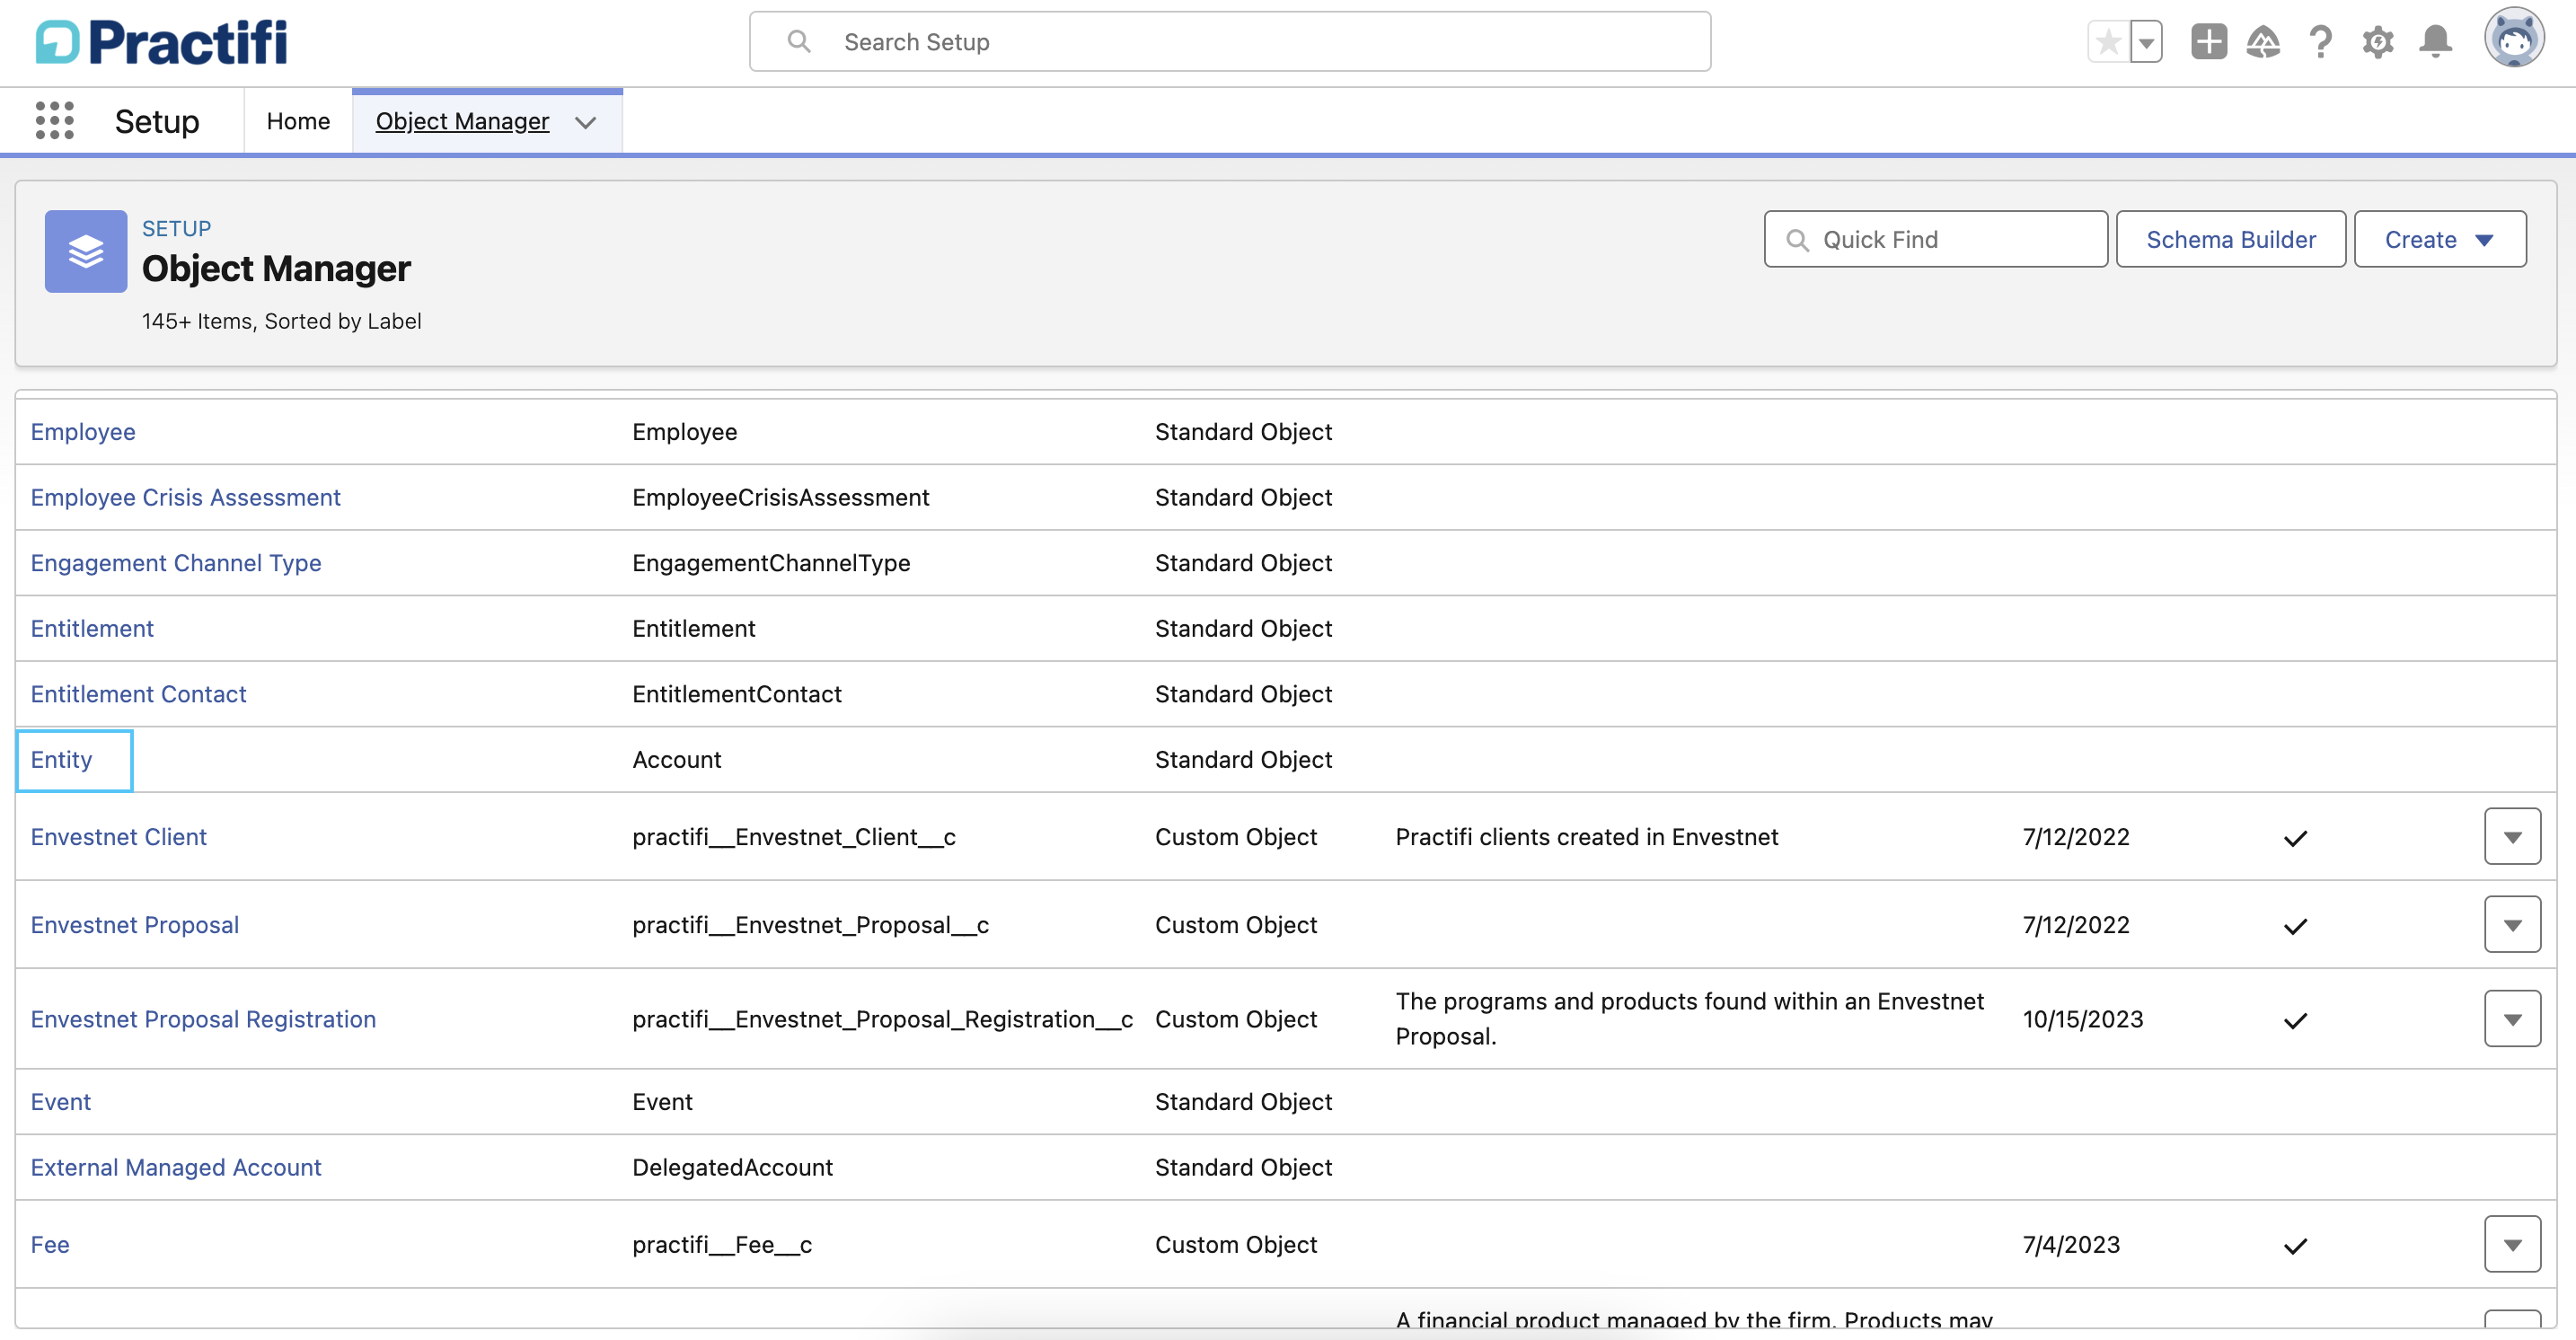This screenshot has width=2576, height=1340.
Task: Click the deployed checkmark for Envestnet Proposal
Action: point(2295,926)
